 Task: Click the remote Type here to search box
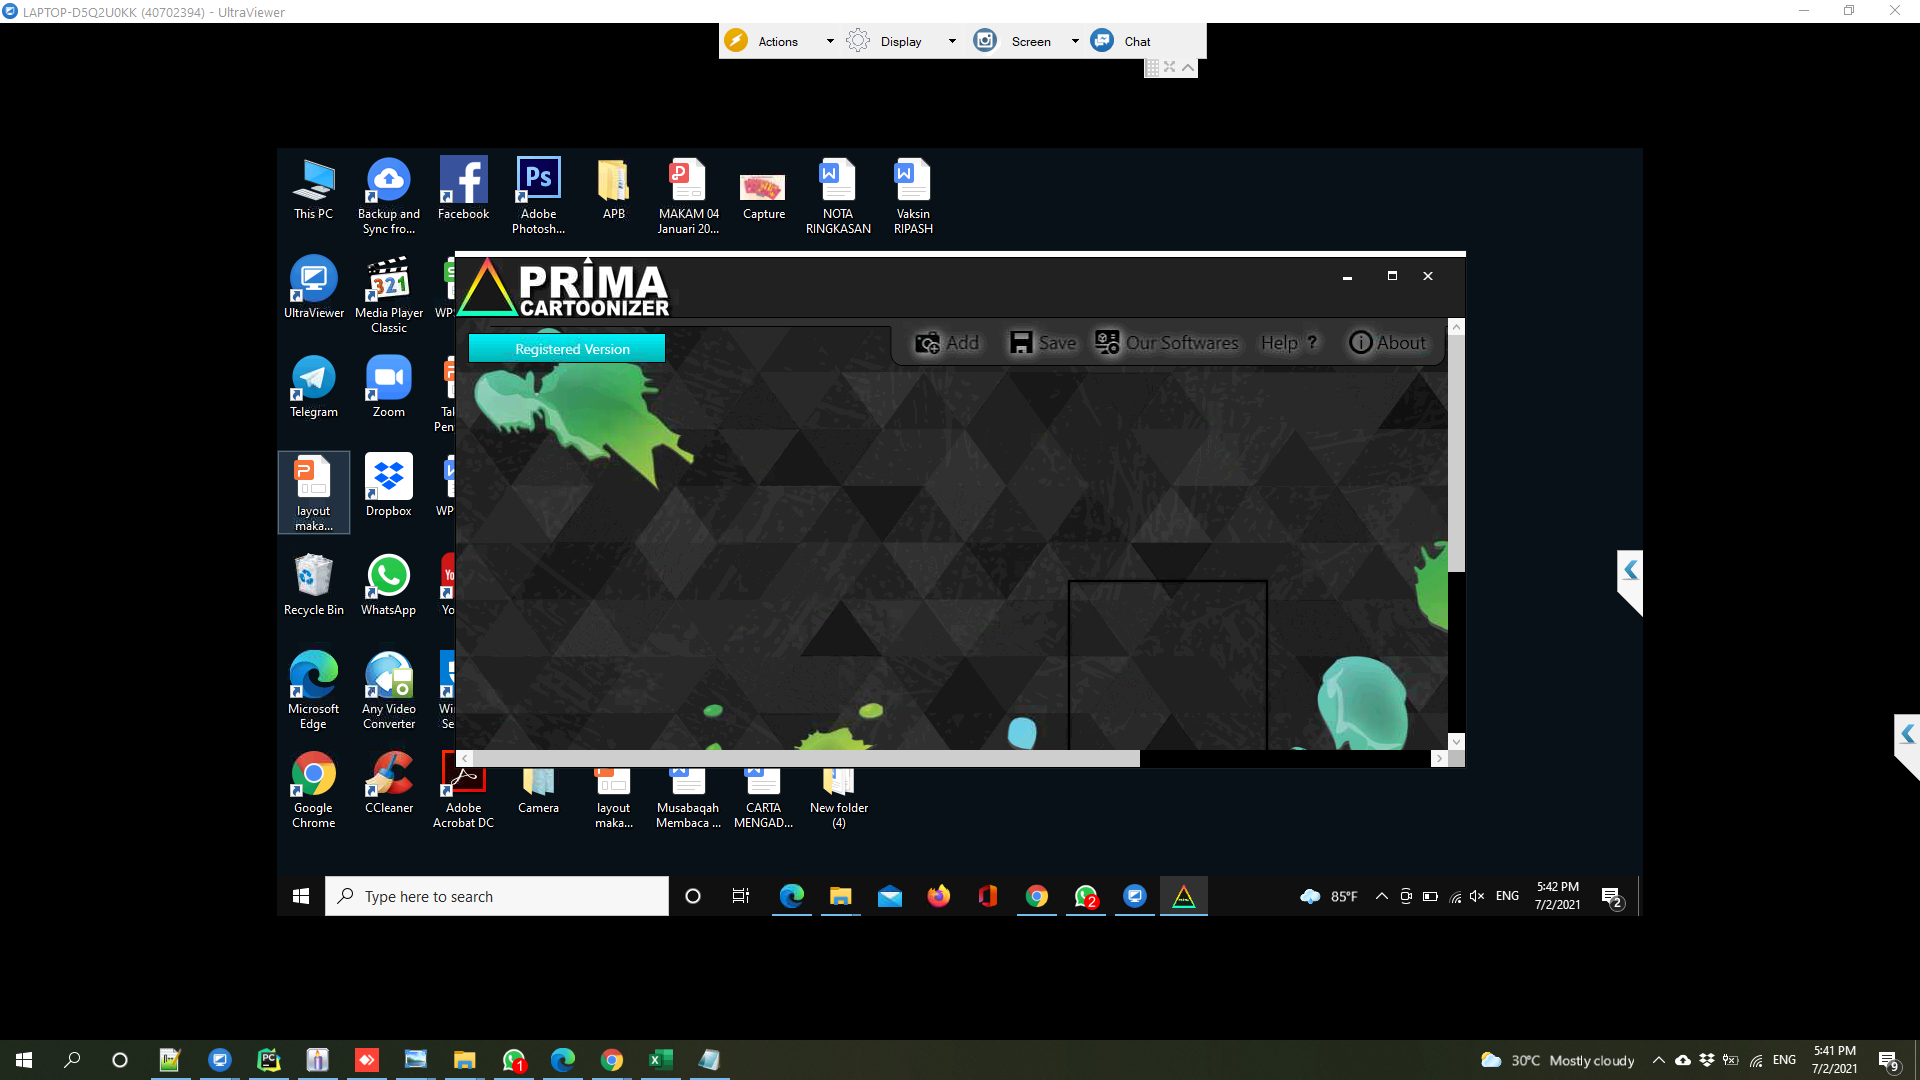497,896
